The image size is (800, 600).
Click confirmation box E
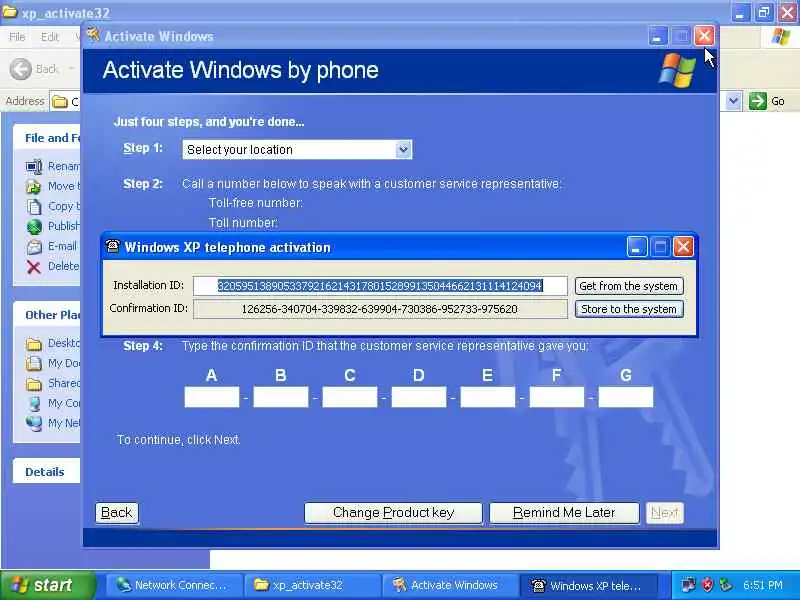[488, 397]
